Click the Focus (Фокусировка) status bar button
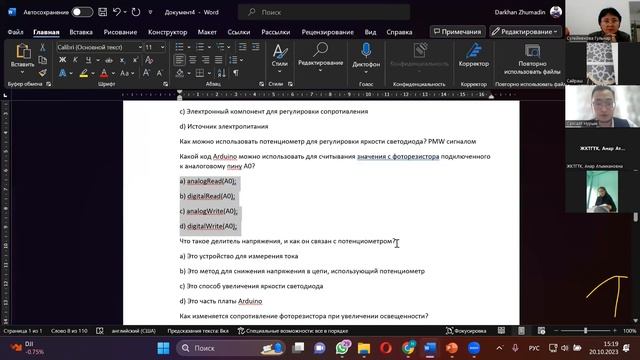Screen dimensions: 640x360 point(466,331)
